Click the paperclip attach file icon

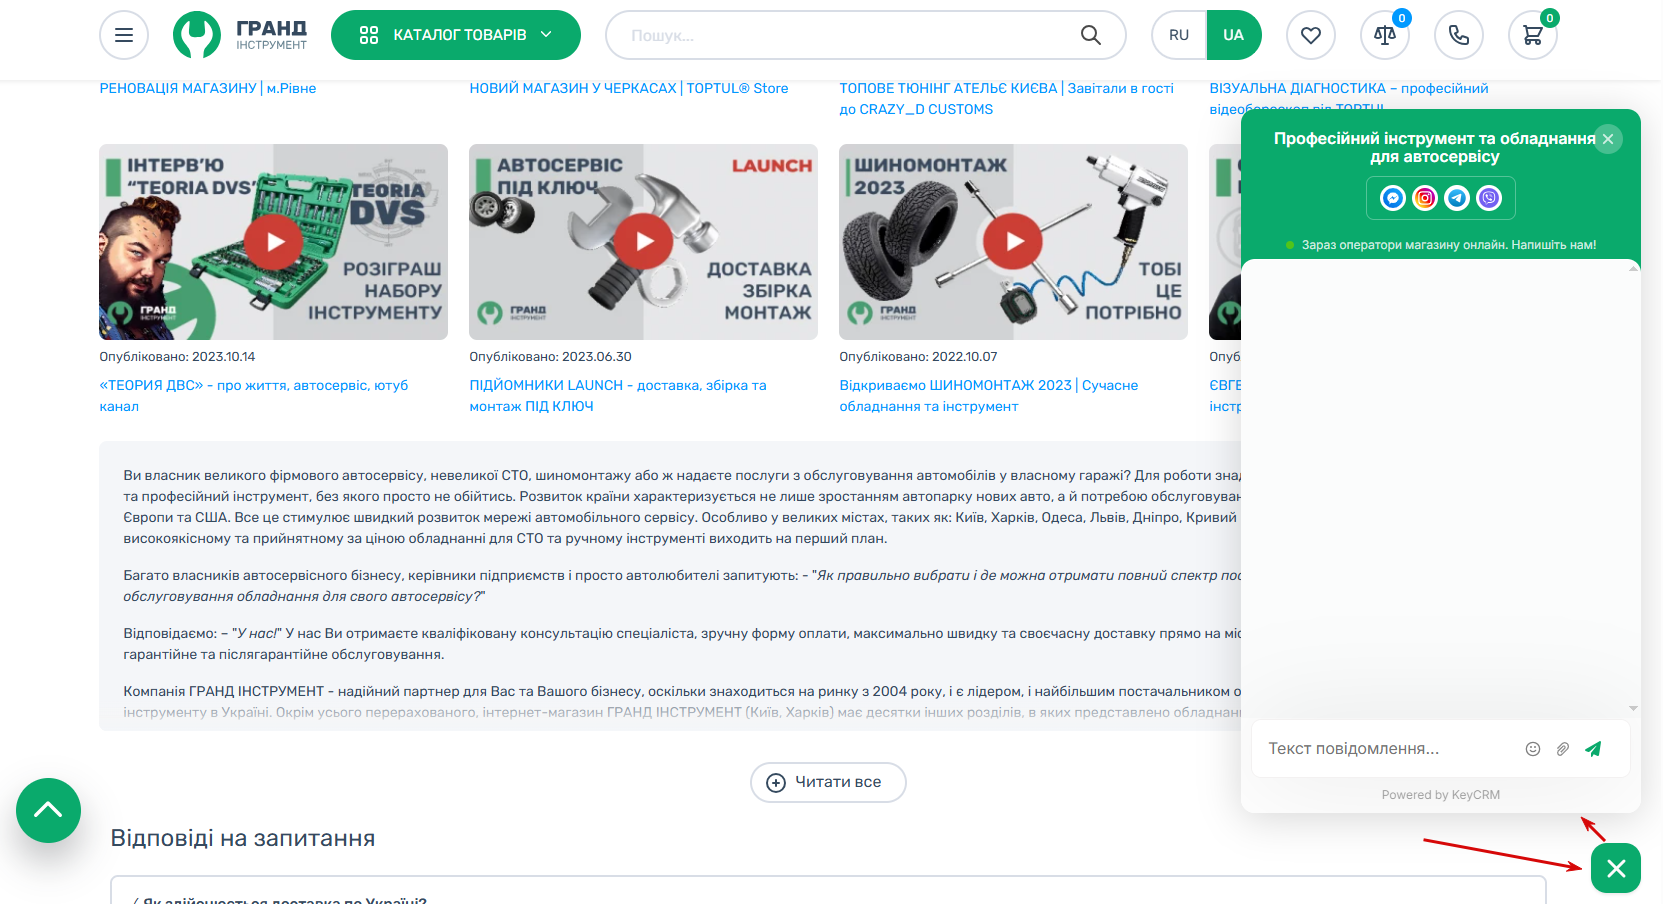coord(1563,749)
